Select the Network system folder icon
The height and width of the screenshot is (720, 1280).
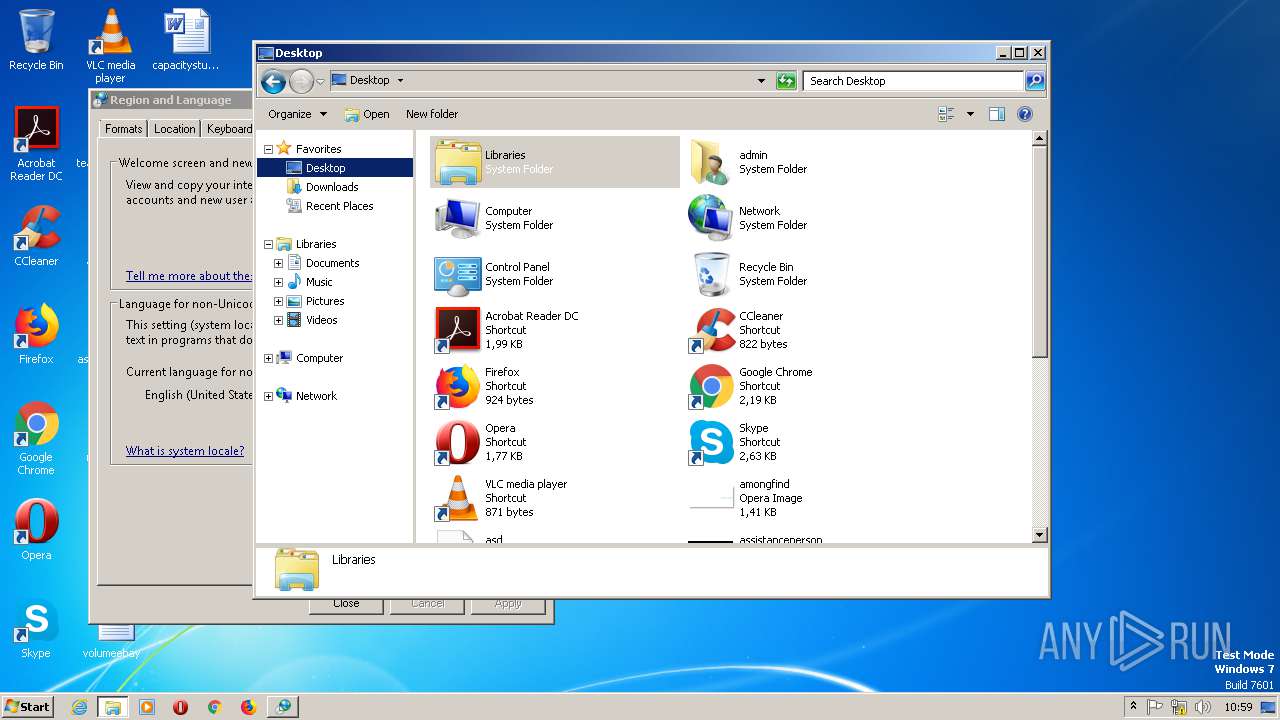712,218
